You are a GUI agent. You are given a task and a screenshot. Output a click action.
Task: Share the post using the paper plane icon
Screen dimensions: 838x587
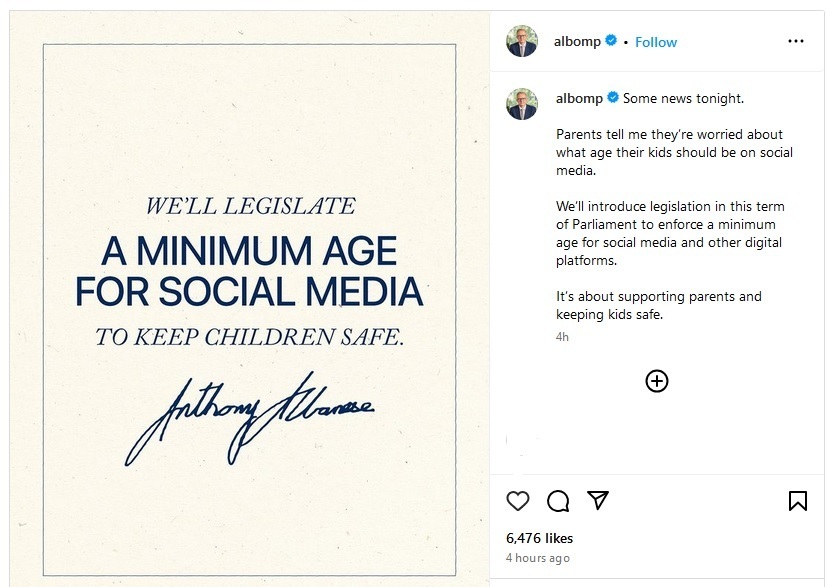[598, 500]
